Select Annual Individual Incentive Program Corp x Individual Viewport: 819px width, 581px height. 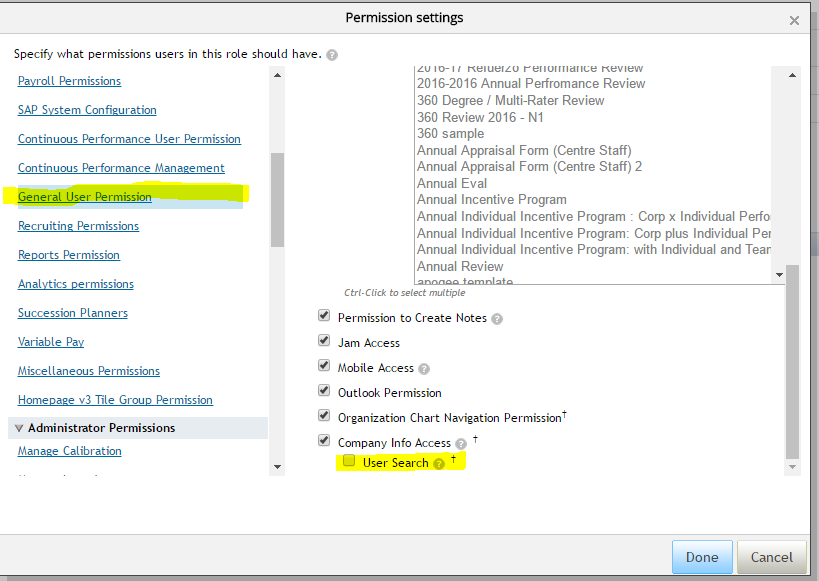click(593, 216)
